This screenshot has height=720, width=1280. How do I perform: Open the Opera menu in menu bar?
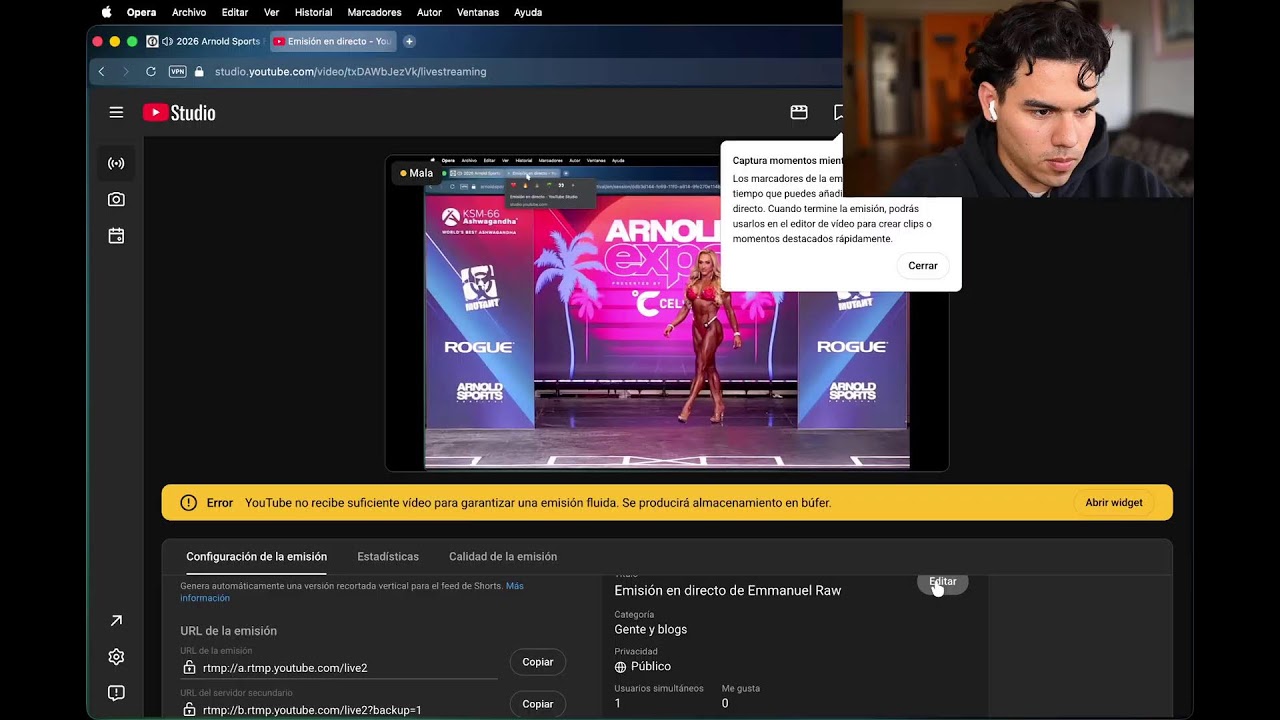pyautogui.click(x=141, y=12)
